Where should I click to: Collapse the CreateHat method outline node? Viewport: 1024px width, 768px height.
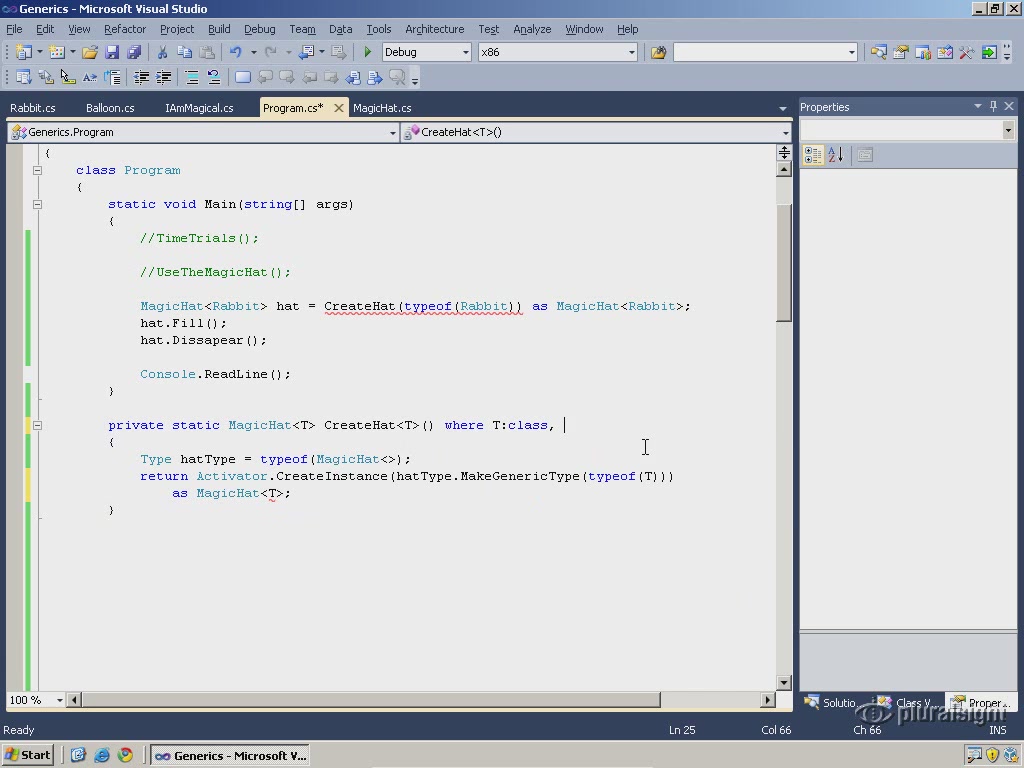click(37, 425)
